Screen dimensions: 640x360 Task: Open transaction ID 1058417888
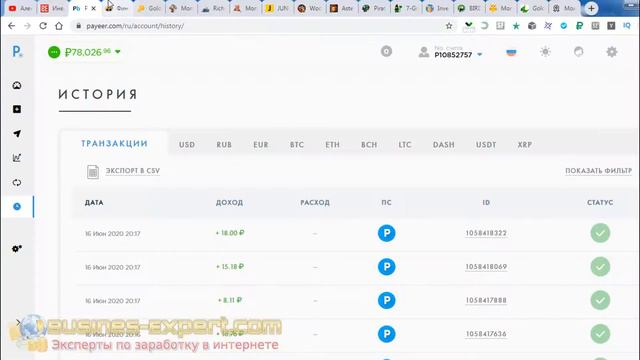(x=486, y=300)
